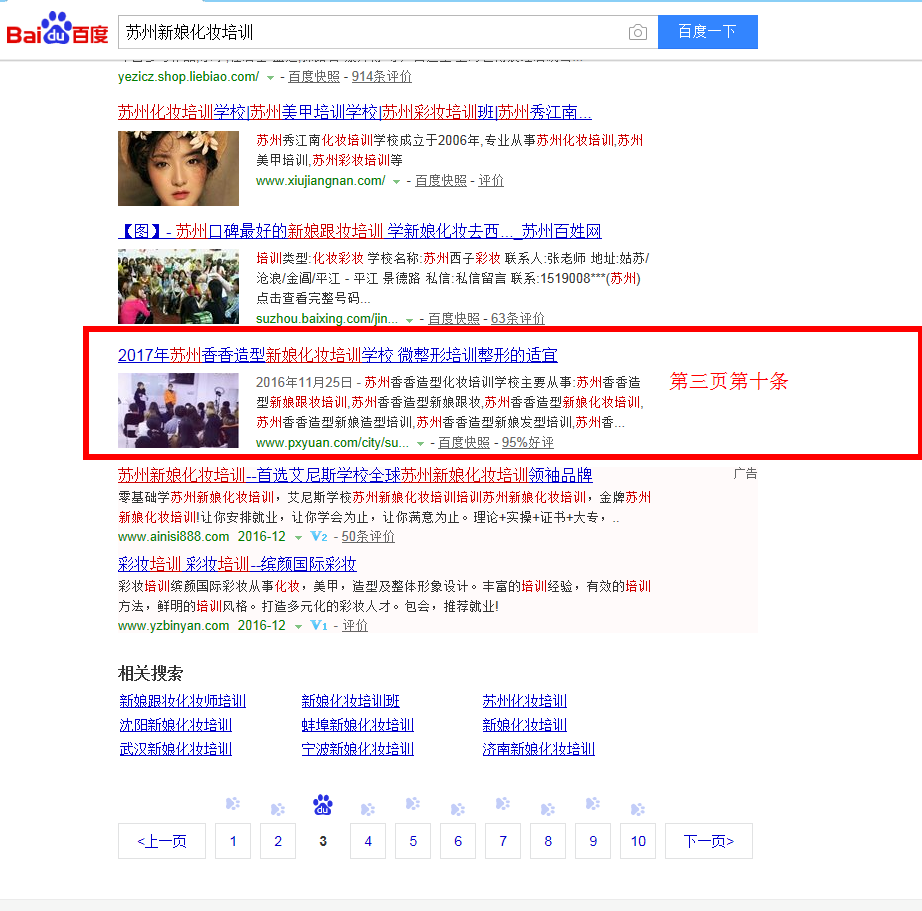Screen dimensions: 922x911
Task: Click the woman portrait thumbnail
Action: [178, 168]
